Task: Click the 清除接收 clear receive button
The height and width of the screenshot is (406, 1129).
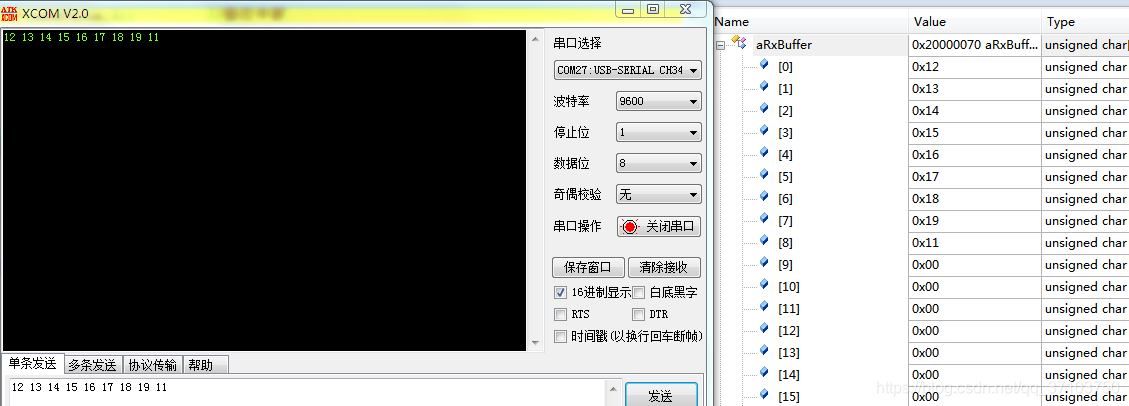Action: (x=664, y=267)
